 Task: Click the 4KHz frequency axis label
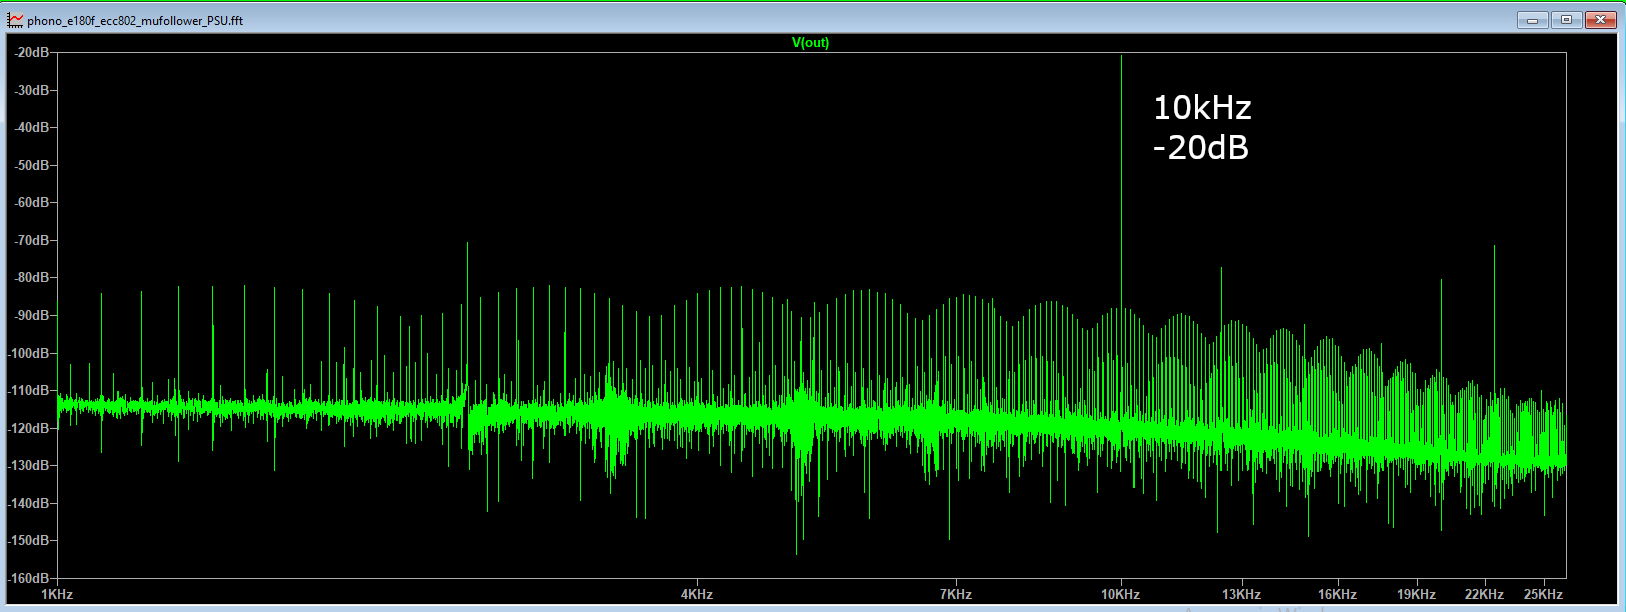tap(697, 594)
